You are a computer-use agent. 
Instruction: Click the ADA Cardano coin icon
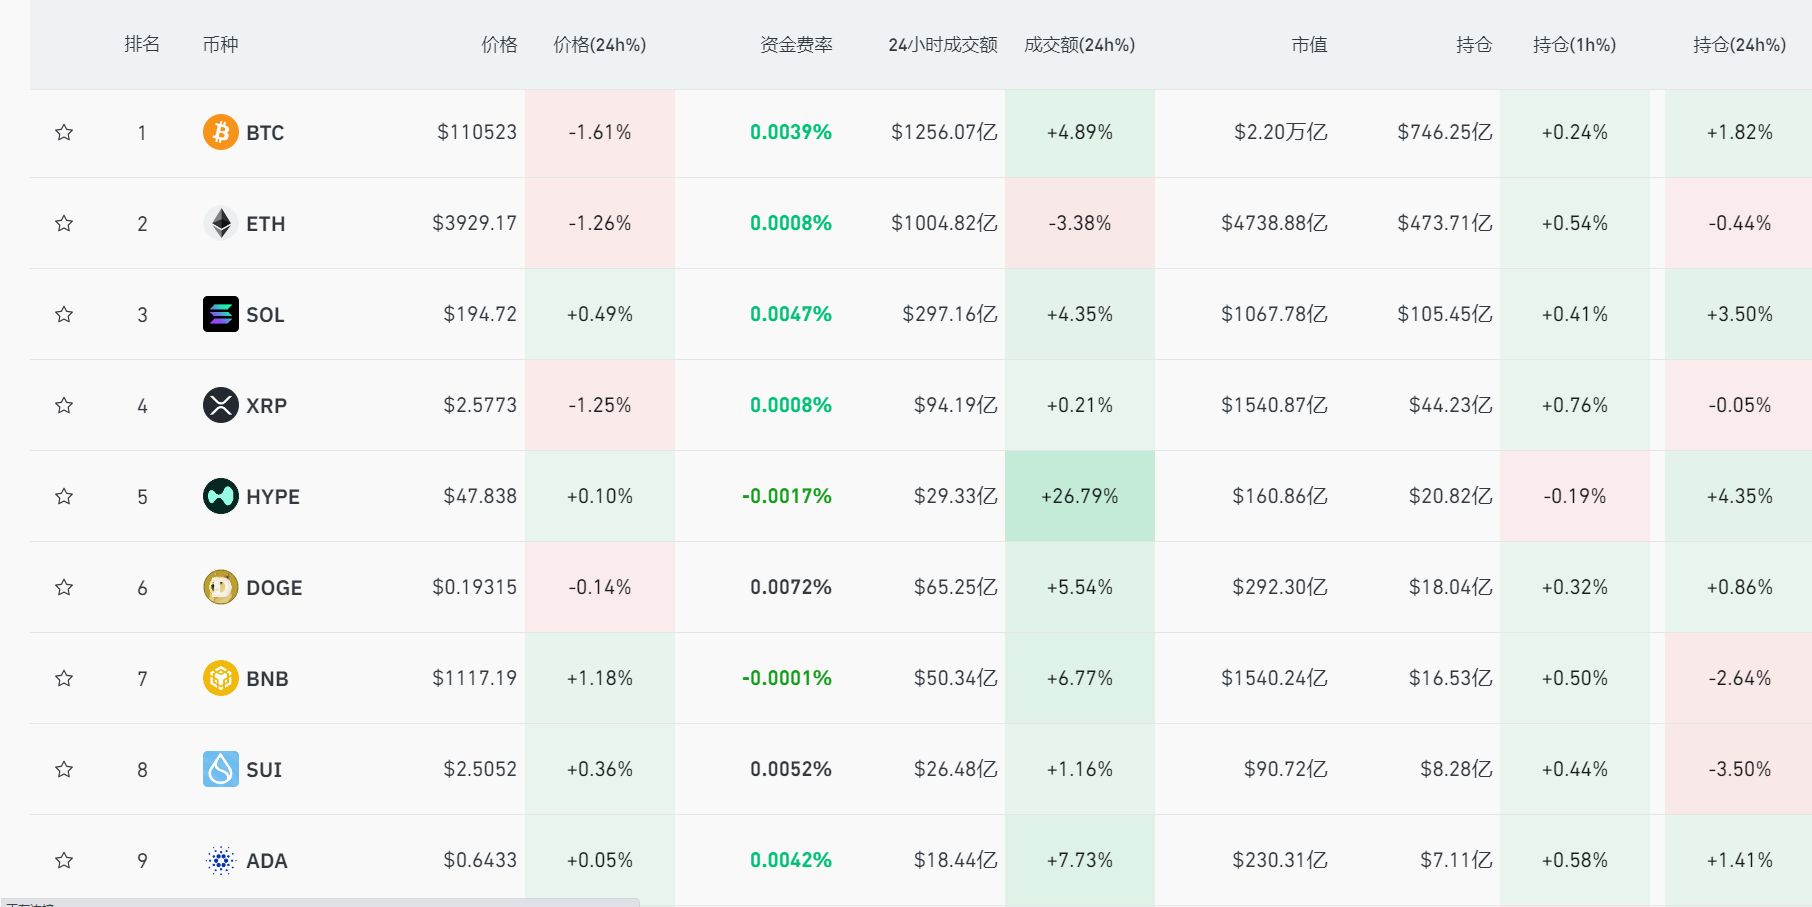coord(220,860)
